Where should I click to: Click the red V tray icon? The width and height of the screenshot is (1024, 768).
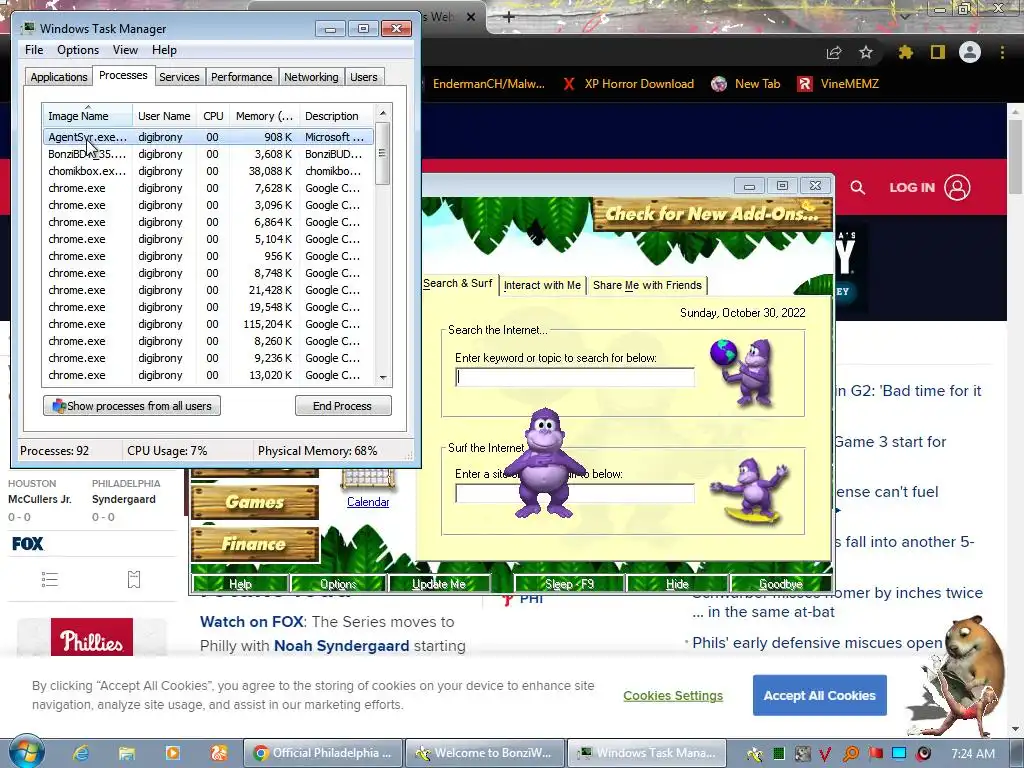[x=825, y=754]
